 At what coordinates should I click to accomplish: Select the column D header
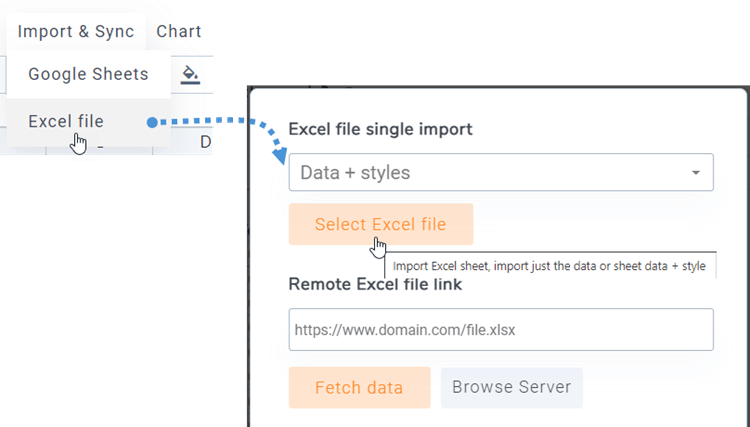click(x=206, y=142)
